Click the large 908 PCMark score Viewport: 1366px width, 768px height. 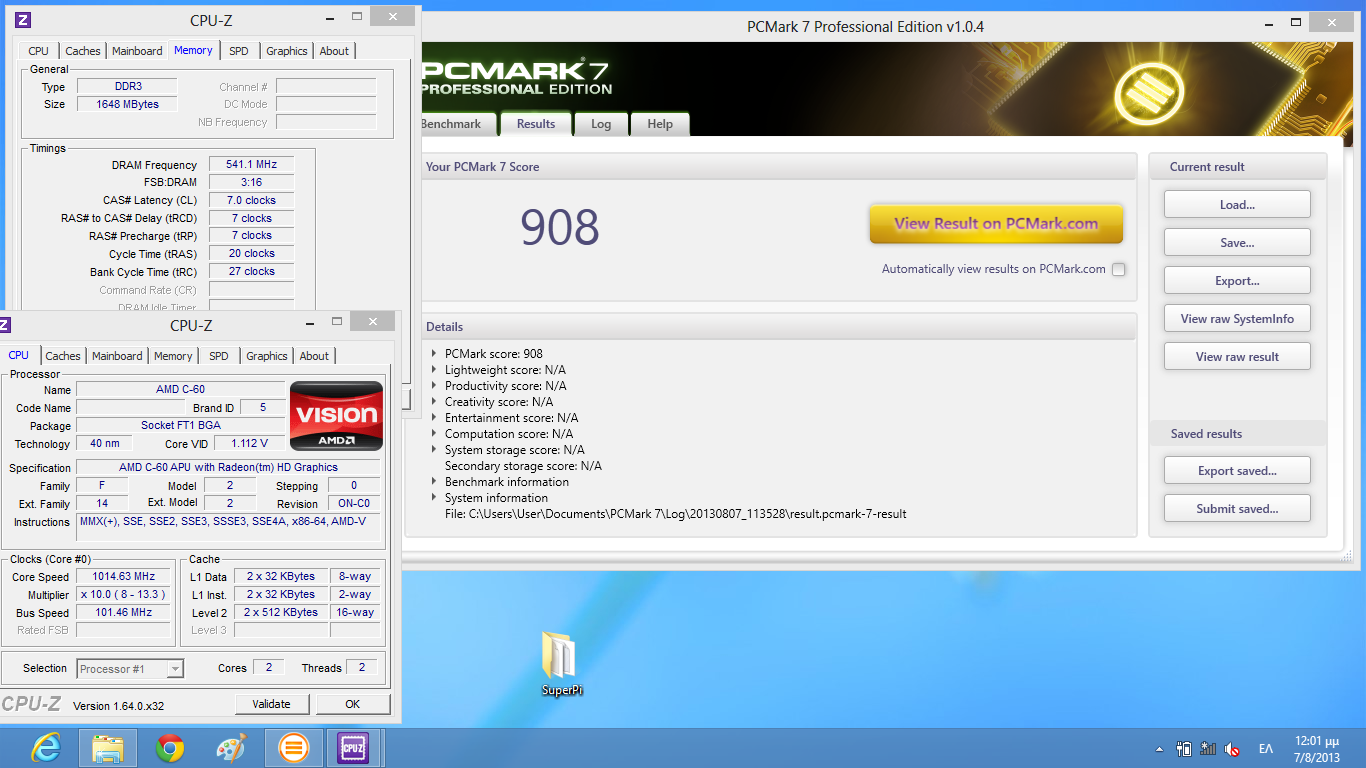[x=559, y=228]
